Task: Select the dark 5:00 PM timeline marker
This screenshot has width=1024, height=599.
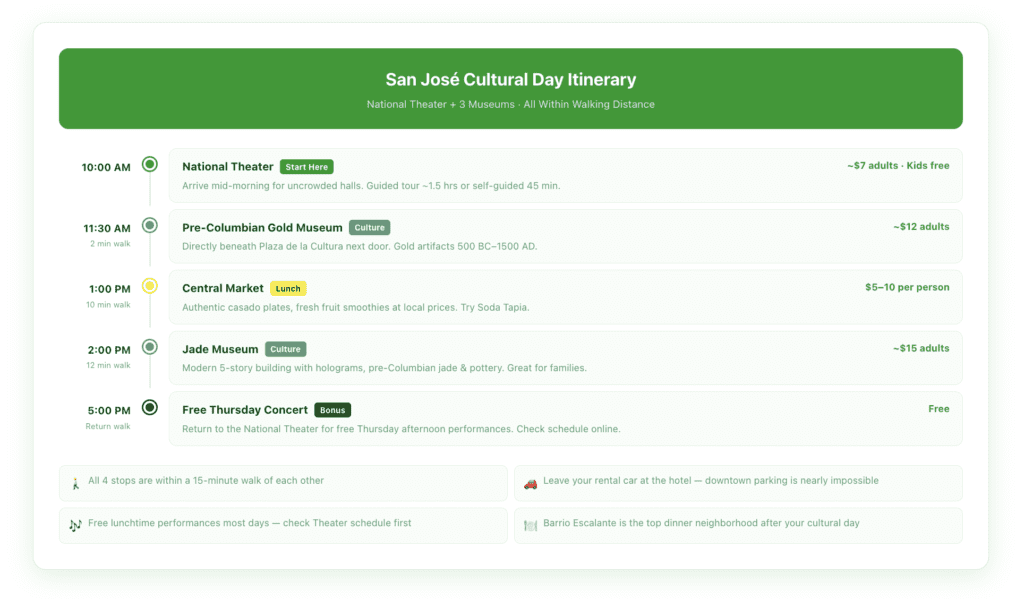Action: pos(150,408)
